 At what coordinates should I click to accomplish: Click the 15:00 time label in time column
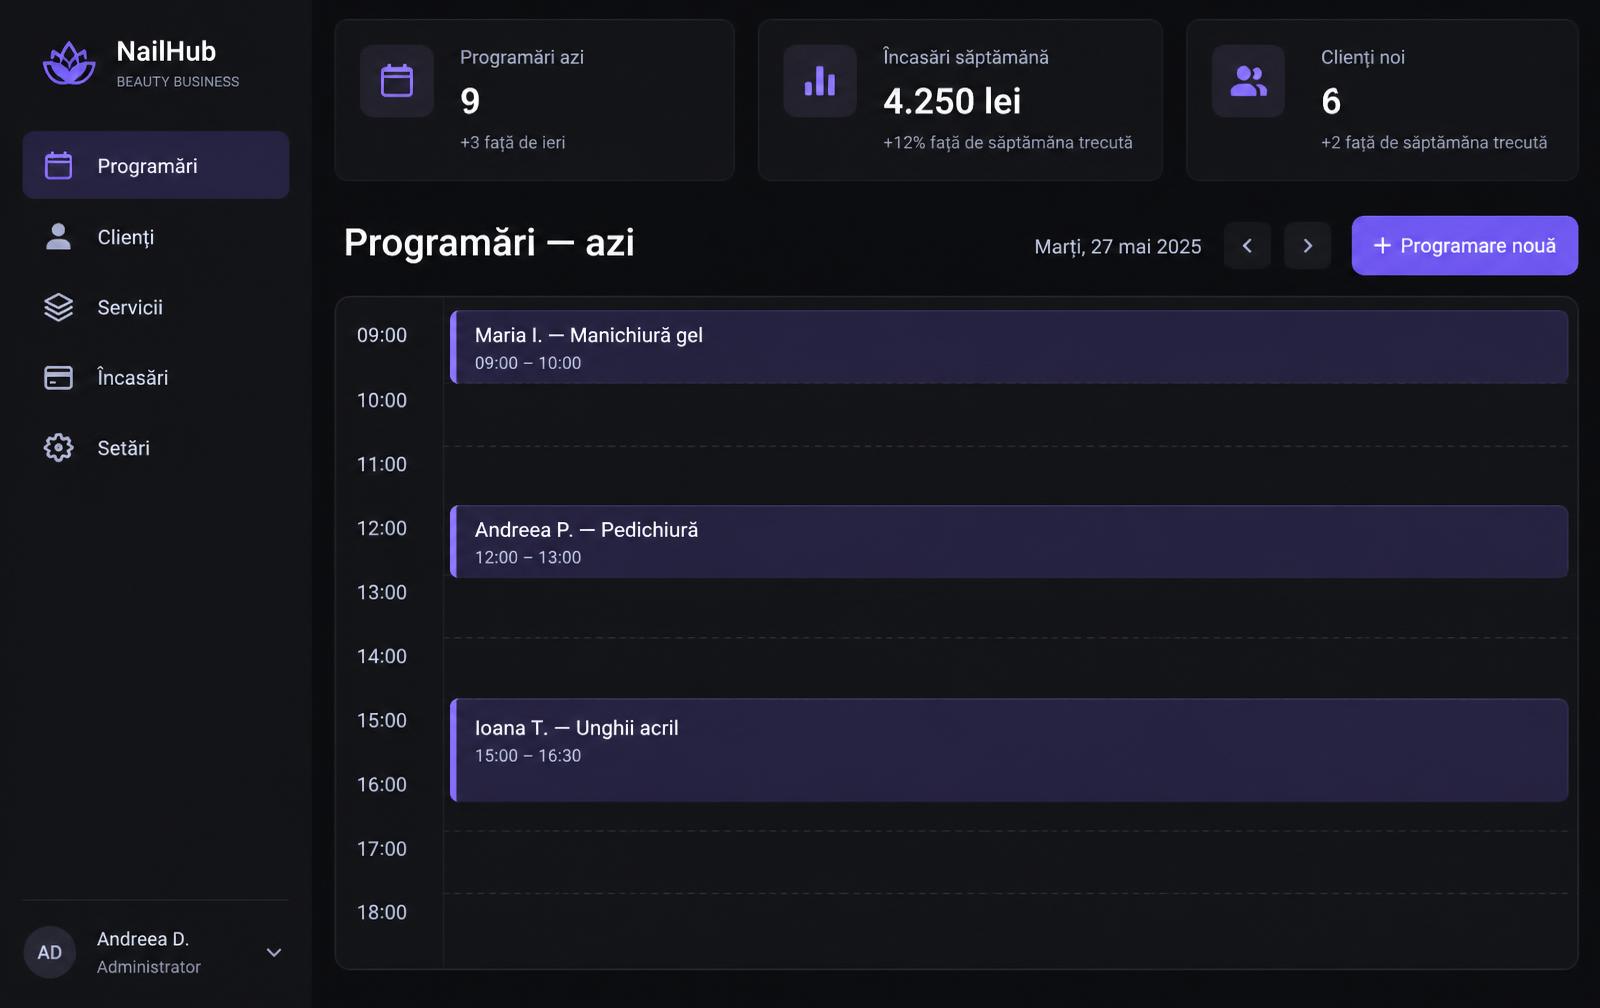click(x=382, y=720)
